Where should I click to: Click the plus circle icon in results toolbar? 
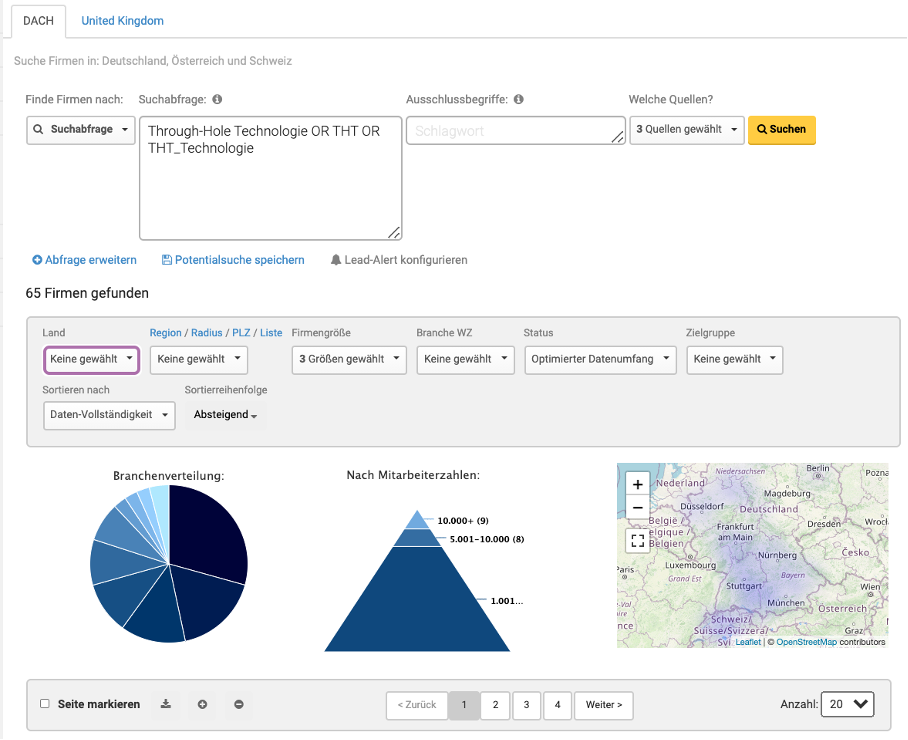pos(202,704)
